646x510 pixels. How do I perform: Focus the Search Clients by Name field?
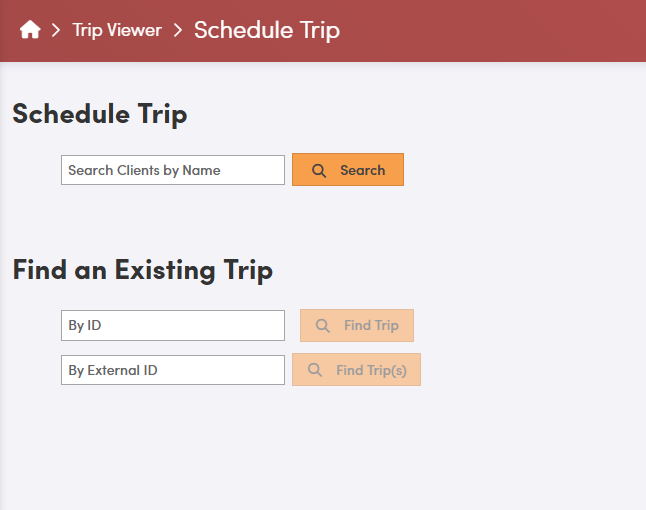click(173, 170)
